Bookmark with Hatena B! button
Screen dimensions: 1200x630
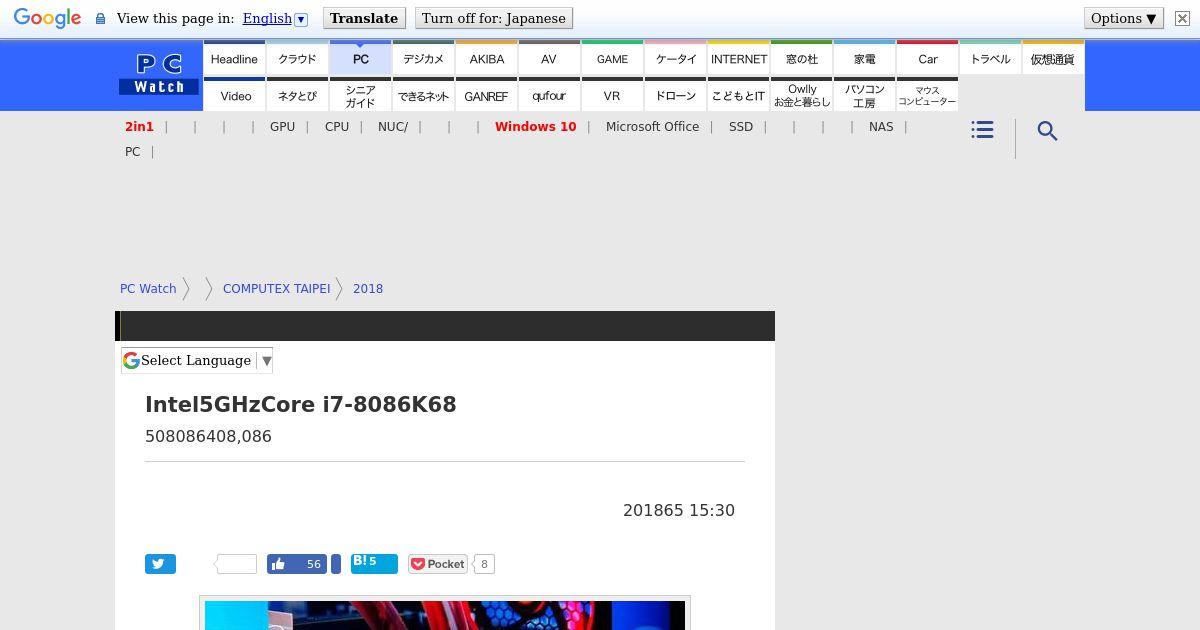pos(374,563)
